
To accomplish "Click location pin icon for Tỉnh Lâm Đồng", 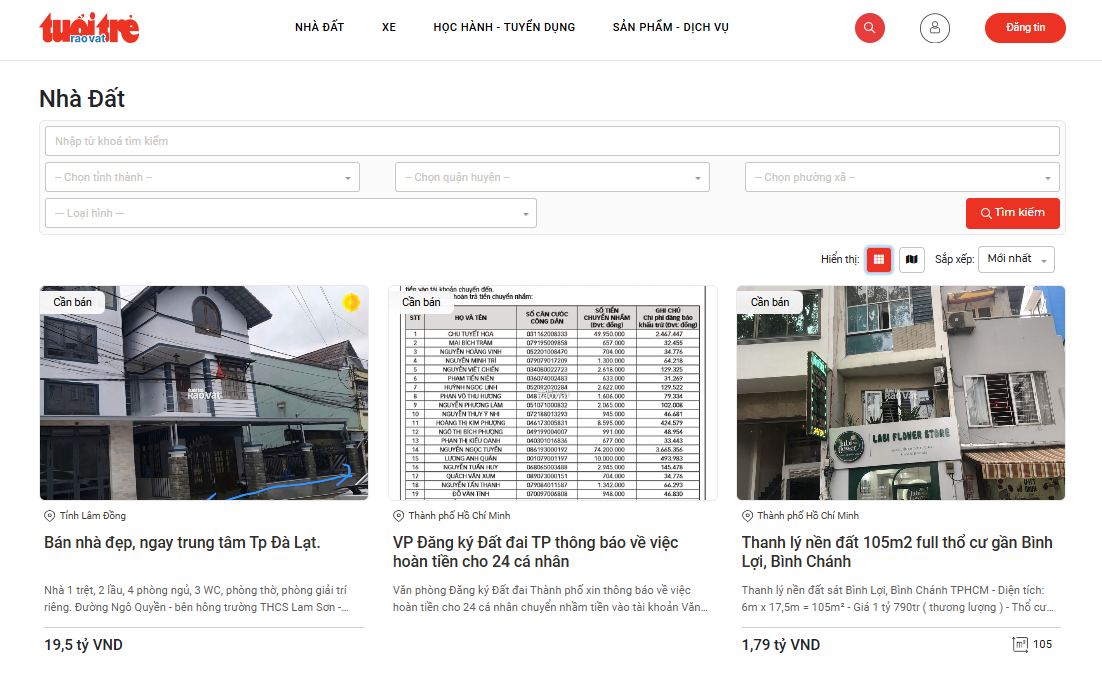I will tap(50, 516).
